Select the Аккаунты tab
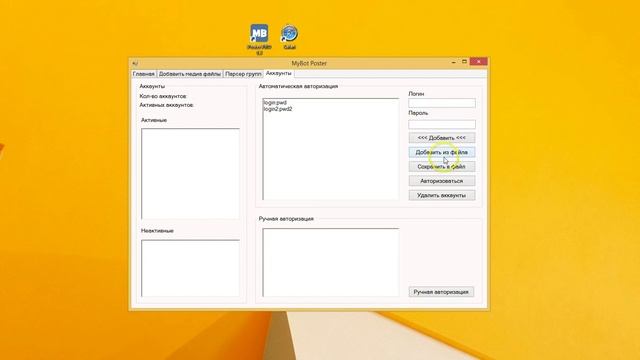Image resolution: width=640 pixels, height=360 pixels. coord(279,73)
